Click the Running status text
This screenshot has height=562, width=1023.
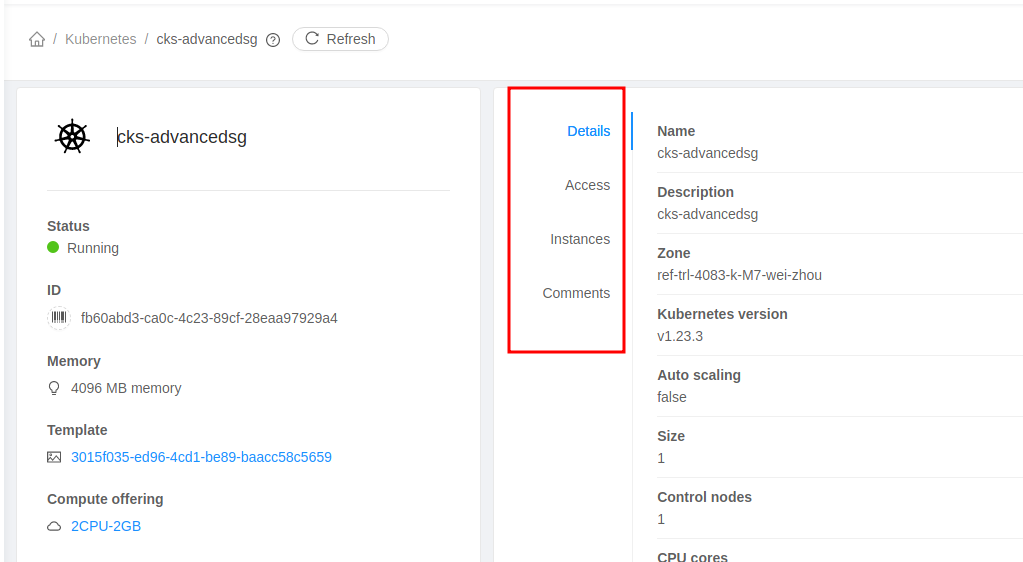point(93,248)
